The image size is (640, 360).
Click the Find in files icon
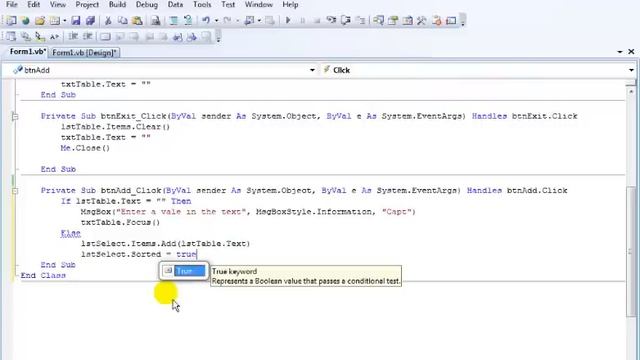(x=155, y=20)
